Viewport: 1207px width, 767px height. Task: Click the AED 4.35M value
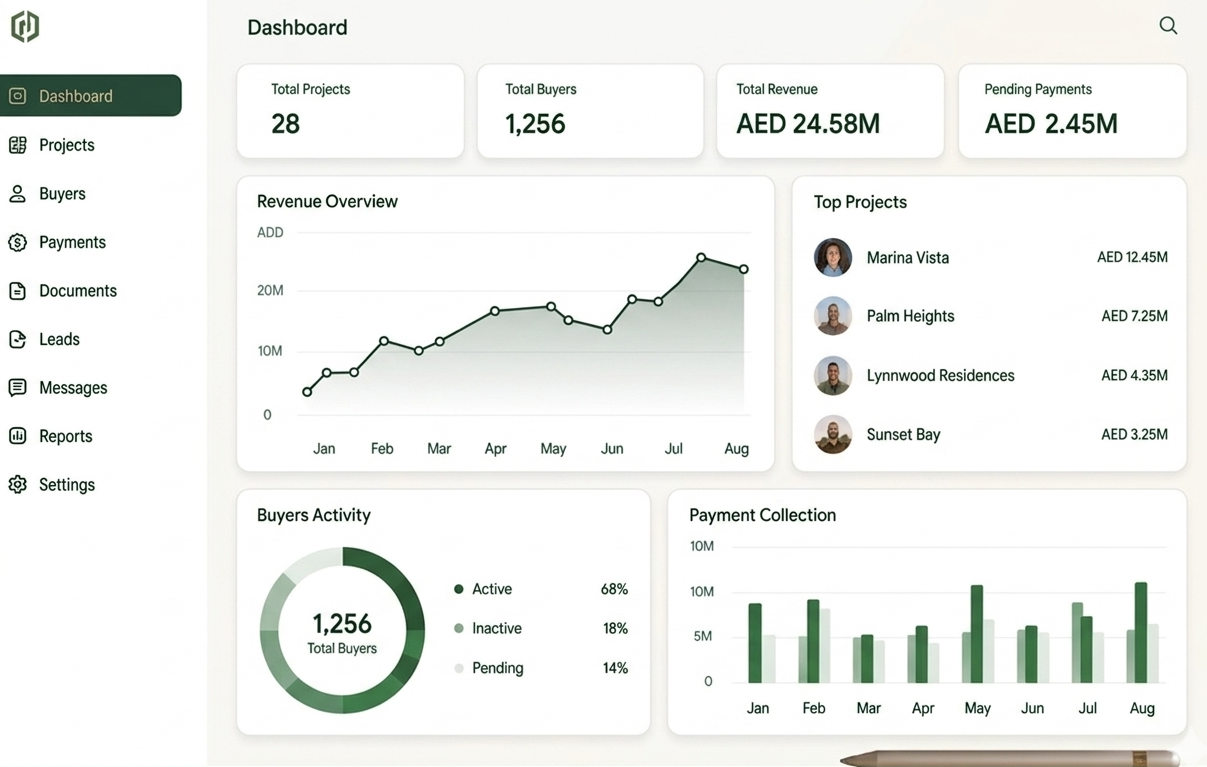pyautogui.click(x=1134, y=376)
